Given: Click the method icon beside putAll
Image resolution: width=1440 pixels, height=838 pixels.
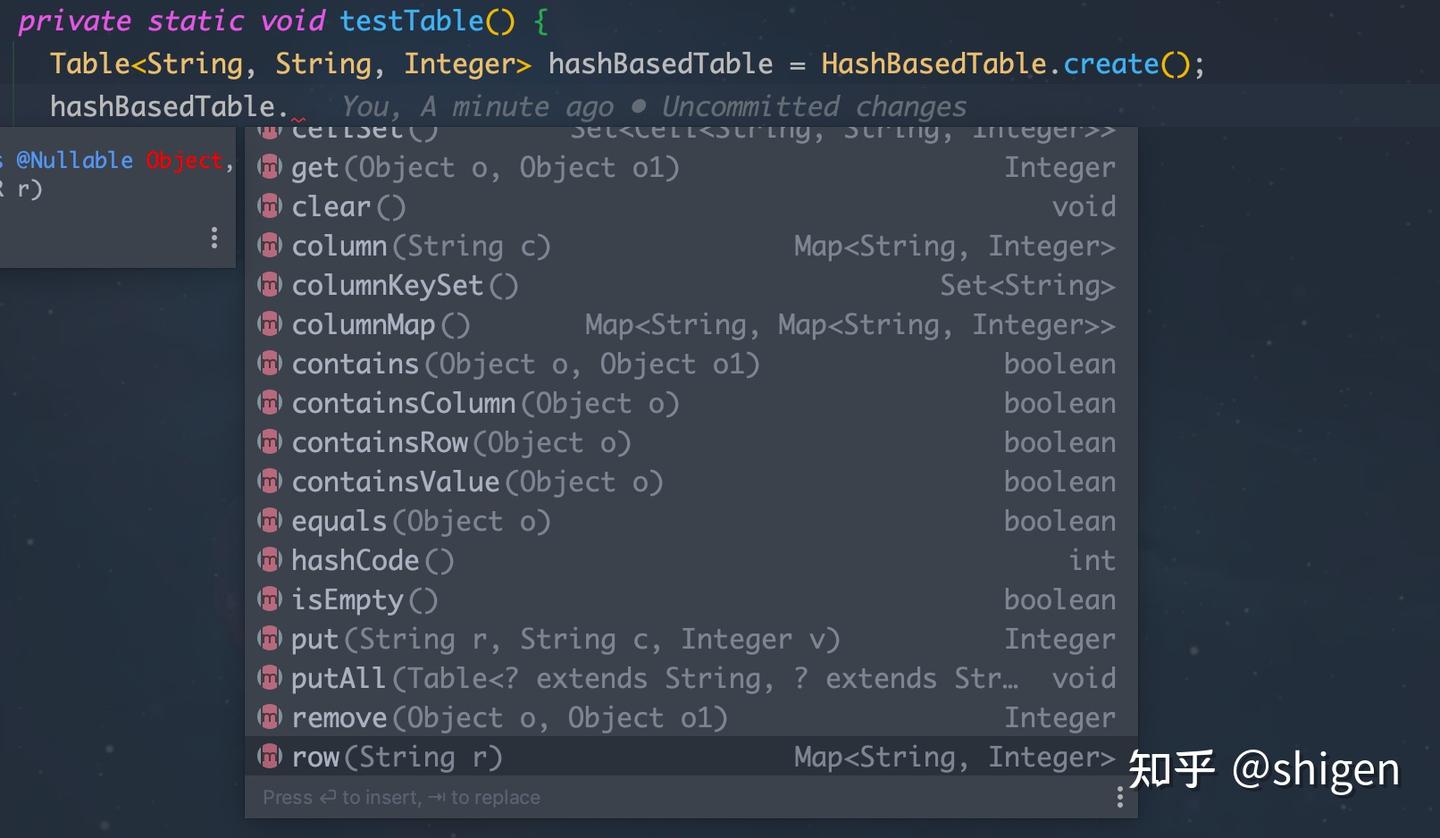Looking at the screenshot, I should point(270,679).
